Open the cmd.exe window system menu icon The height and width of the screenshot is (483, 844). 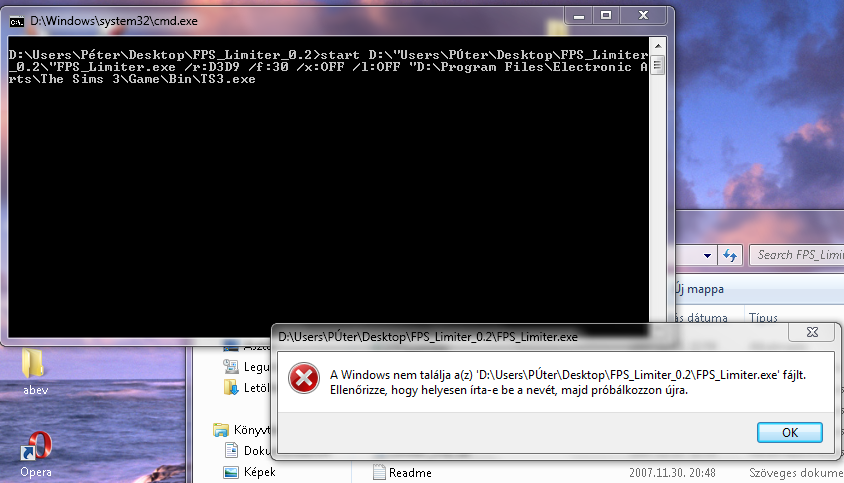17,21
